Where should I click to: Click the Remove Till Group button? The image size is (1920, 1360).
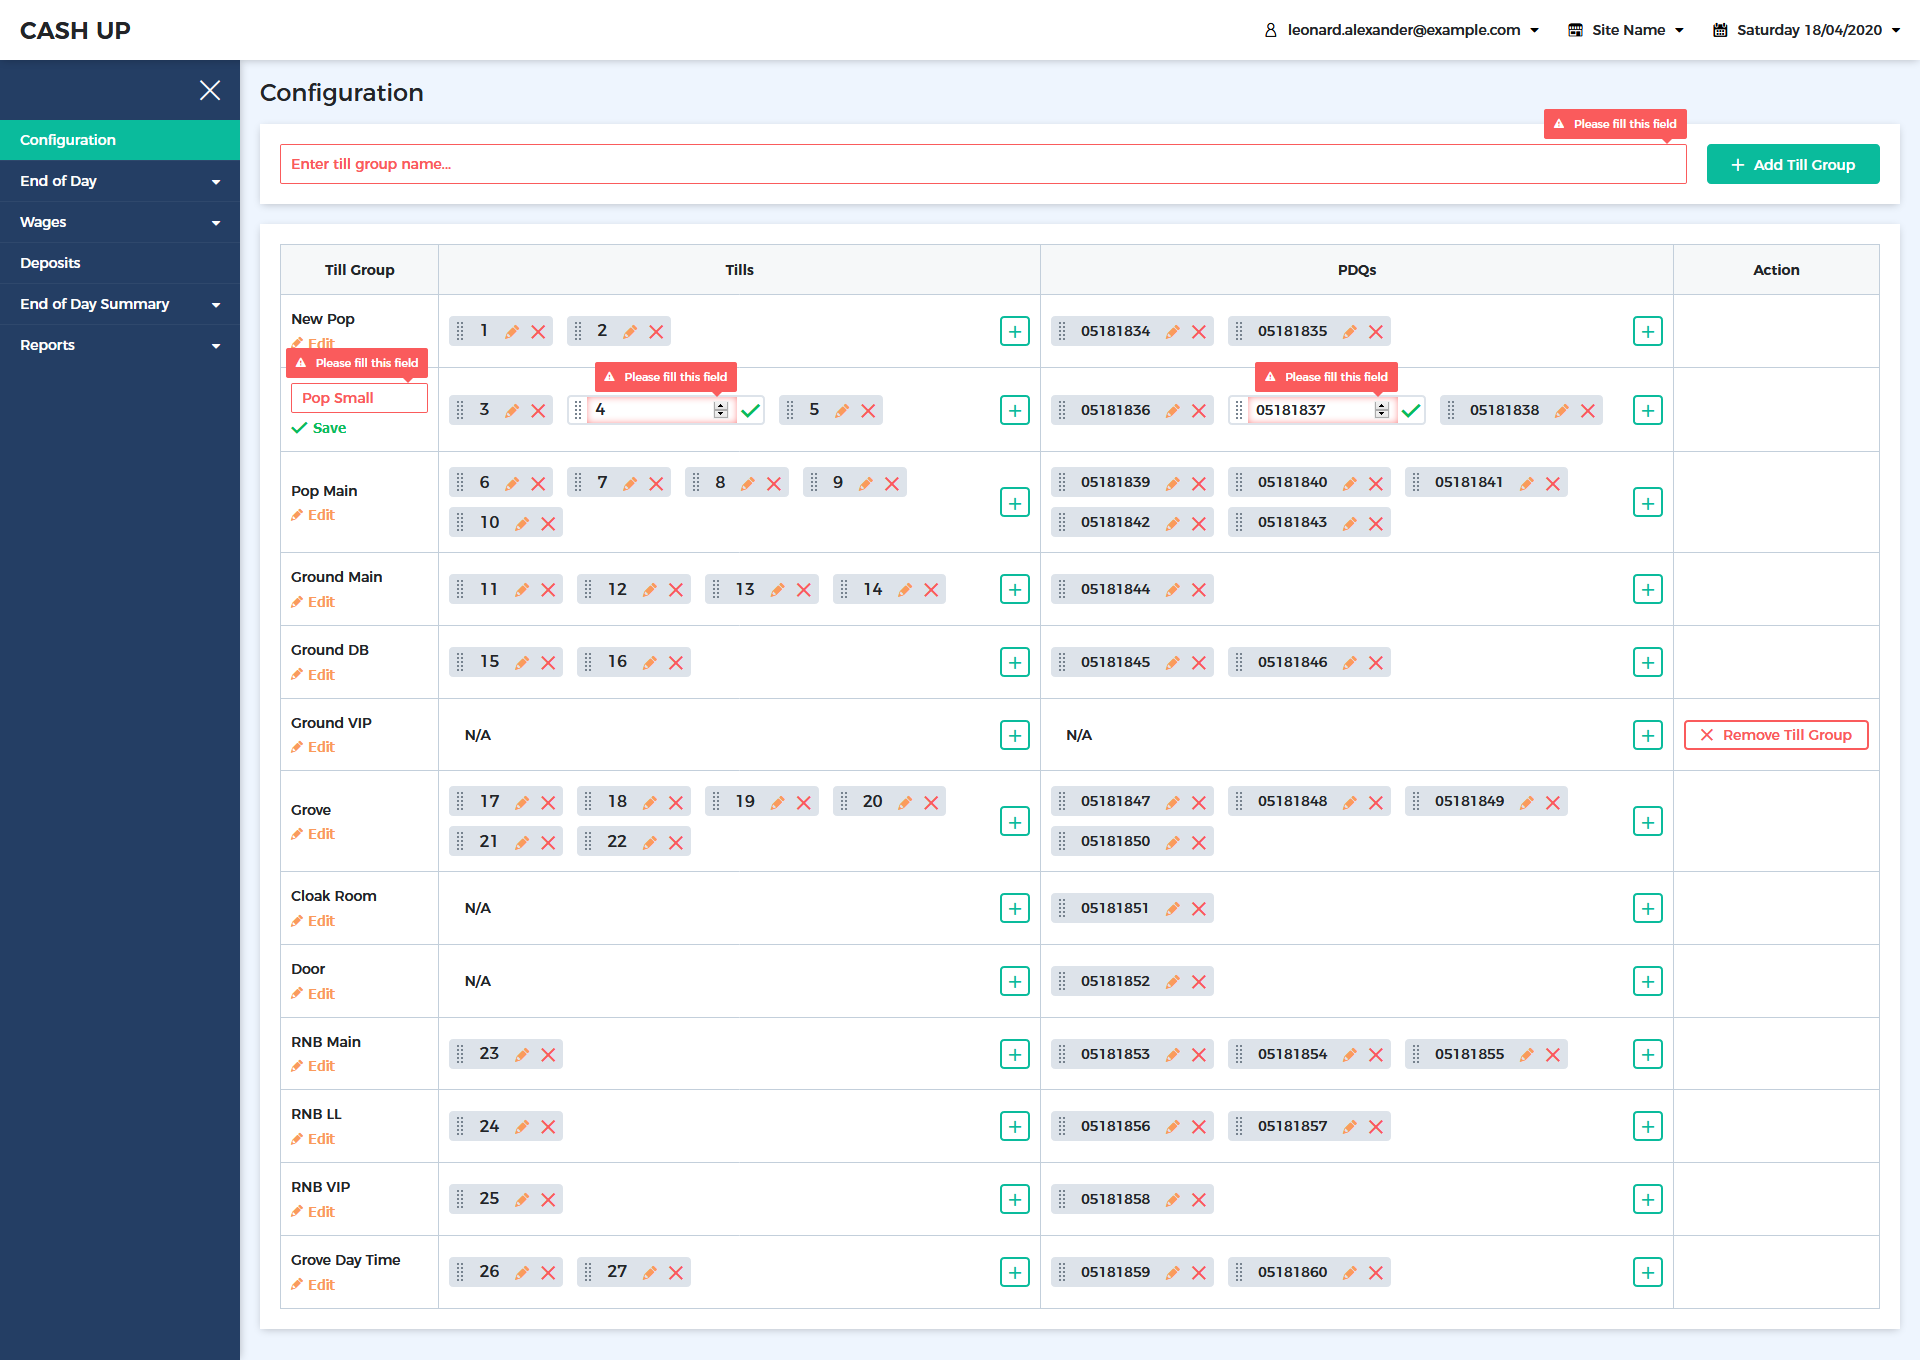pos(1776,735)
